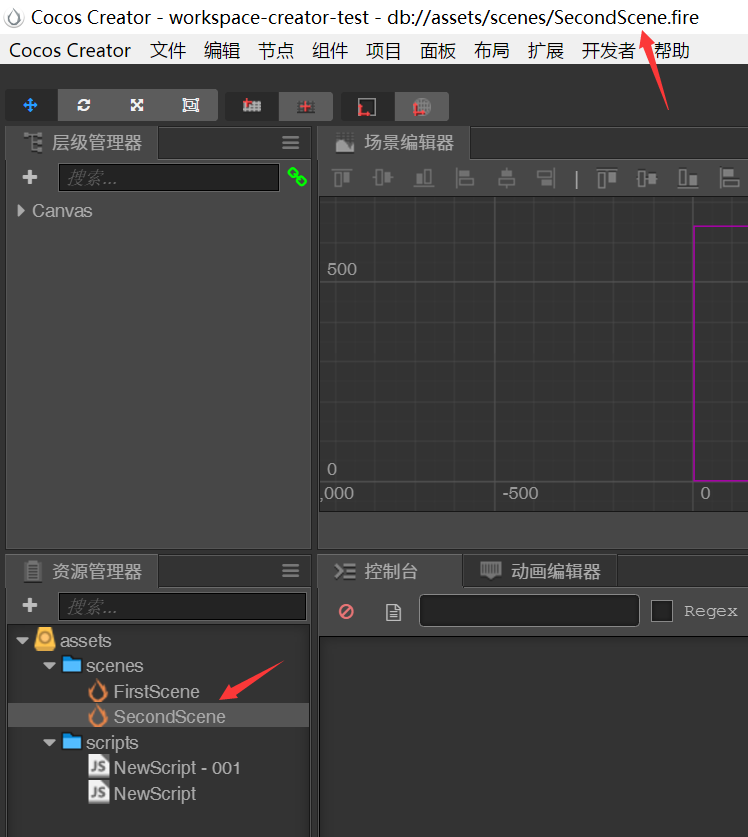Click the align horizontal center icon
The image size is (748, 837).
click(x=506, y=178)
